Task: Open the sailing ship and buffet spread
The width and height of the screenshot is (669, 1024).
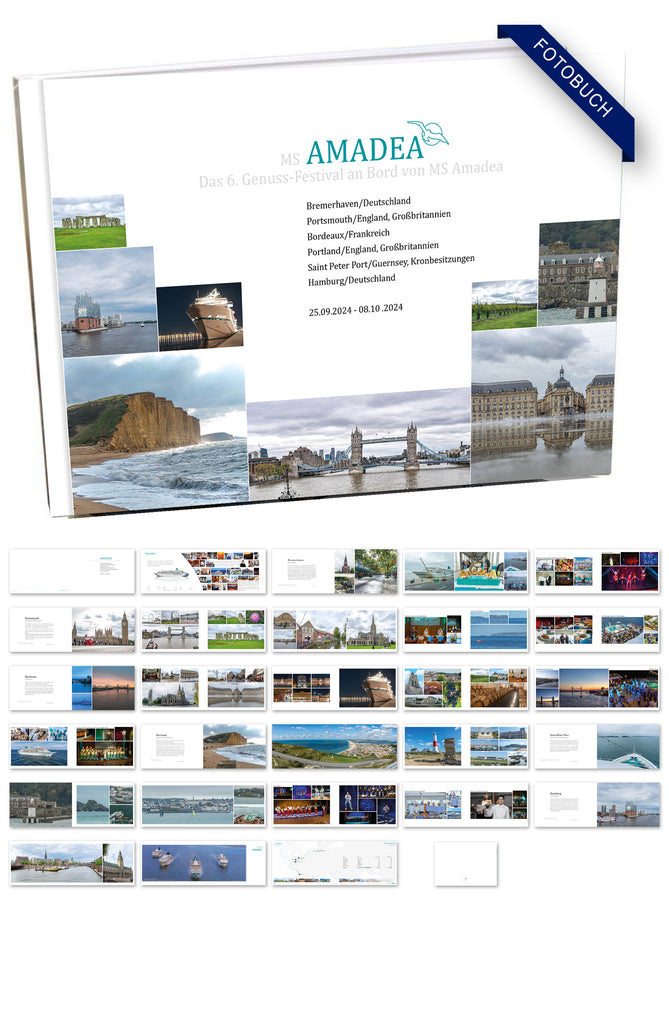Action: point(466,571)
